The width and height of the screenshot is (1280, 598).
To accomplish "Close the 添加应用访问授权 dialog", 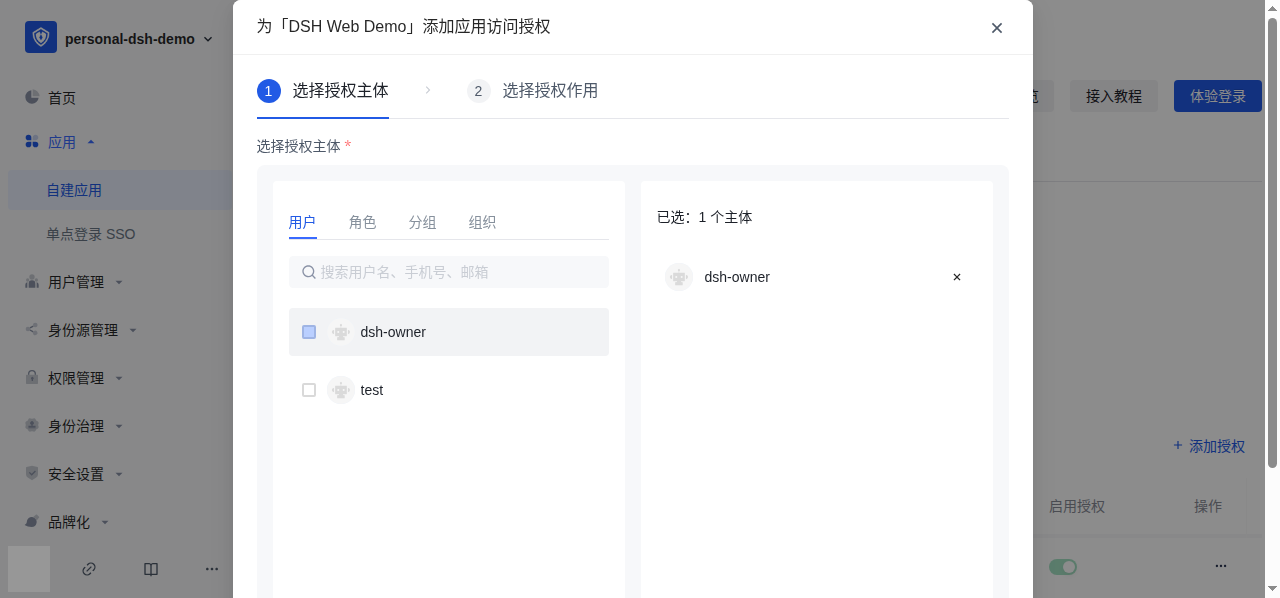I will pyautogui.click(x=997, y=28).
